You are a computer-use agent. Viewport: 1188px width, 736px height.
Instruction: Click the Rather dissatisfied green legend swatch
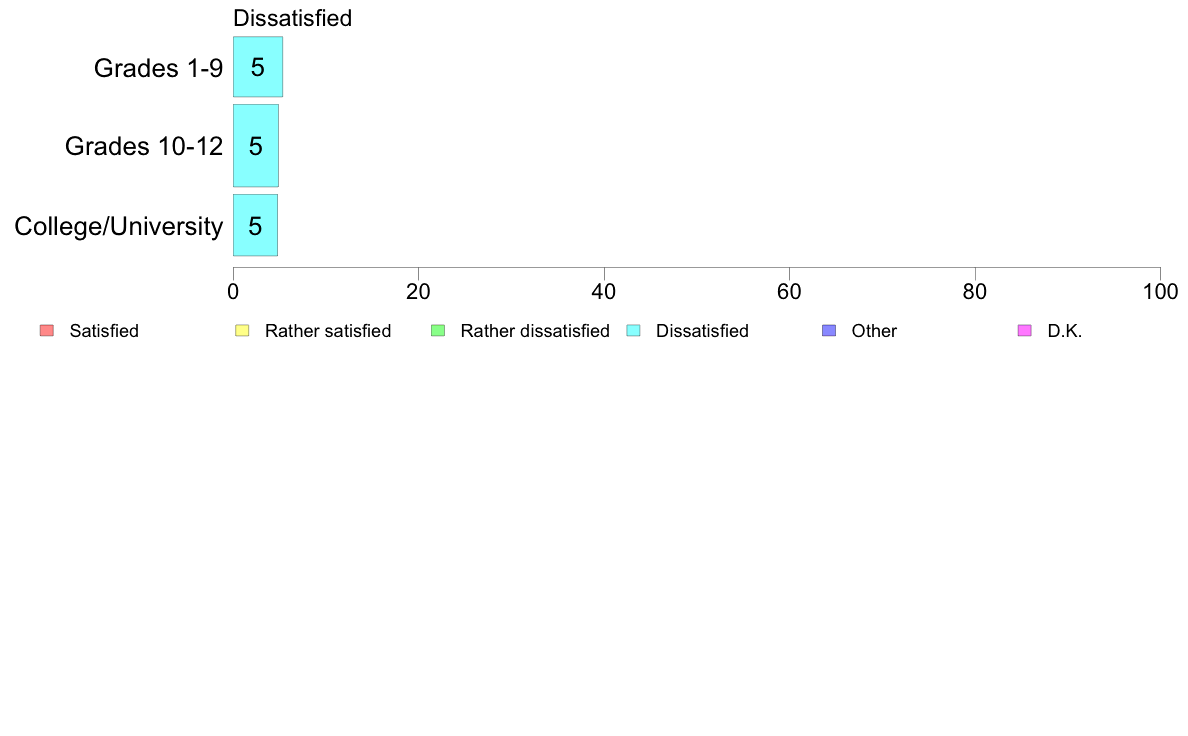[438, 330]
